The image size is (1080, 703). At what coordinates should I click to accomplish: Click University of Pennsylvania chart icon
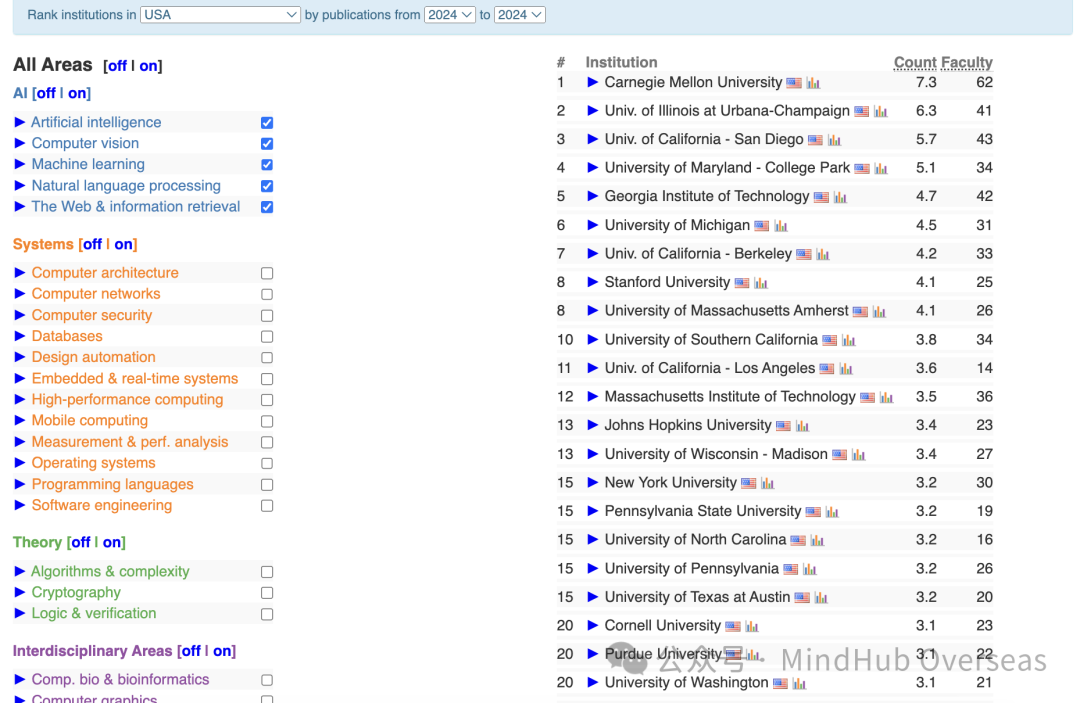tap(810, 569)
